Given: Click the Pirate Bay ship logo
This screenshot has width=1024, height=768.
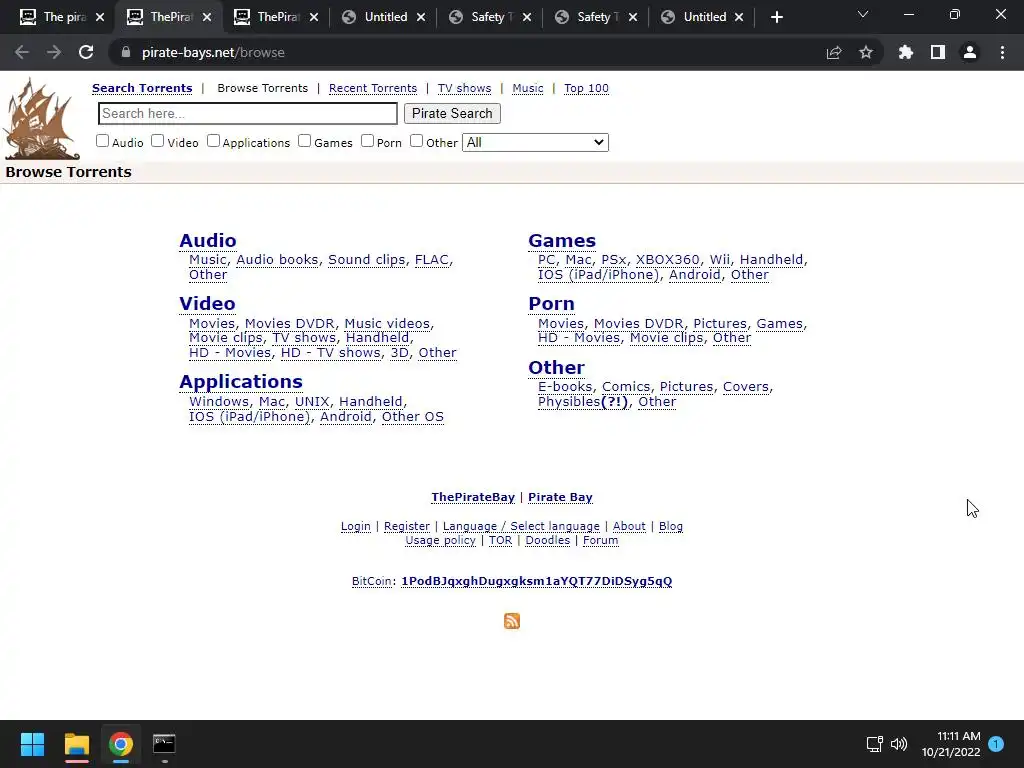Looking at the screenshot, I should [x=42, y=118].
